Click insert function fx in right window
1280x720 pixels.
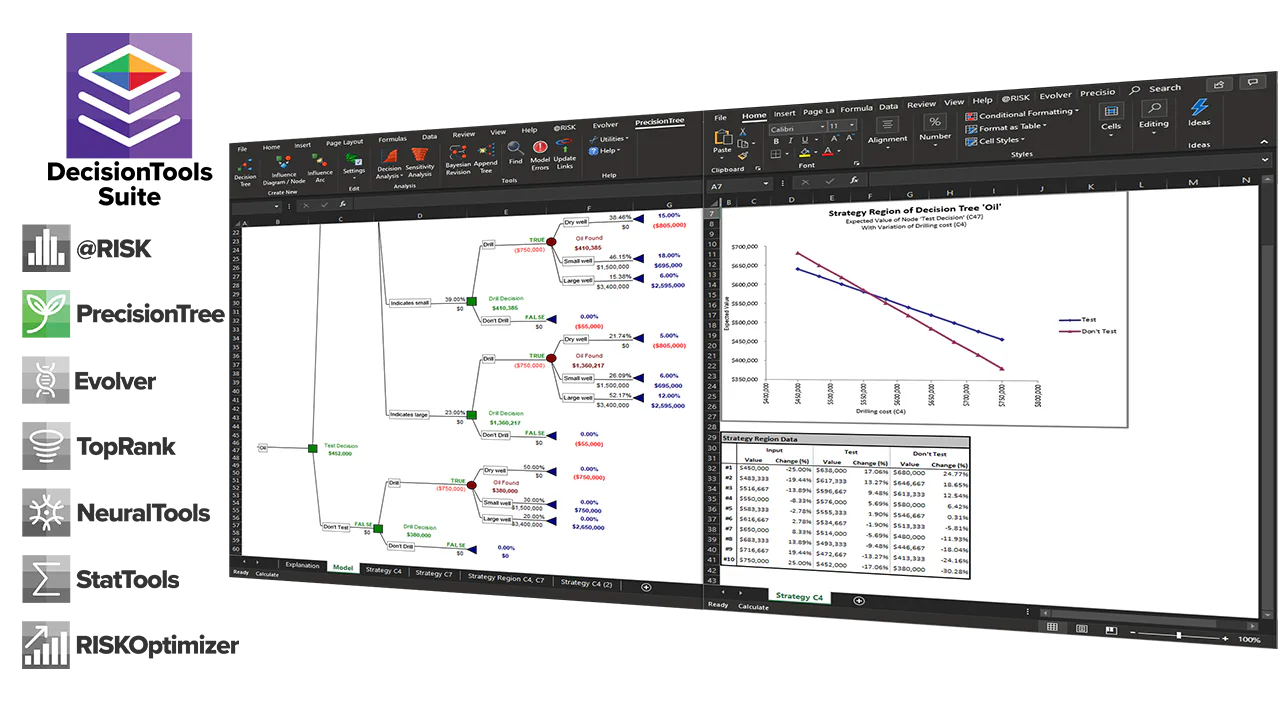coord(853,181)
